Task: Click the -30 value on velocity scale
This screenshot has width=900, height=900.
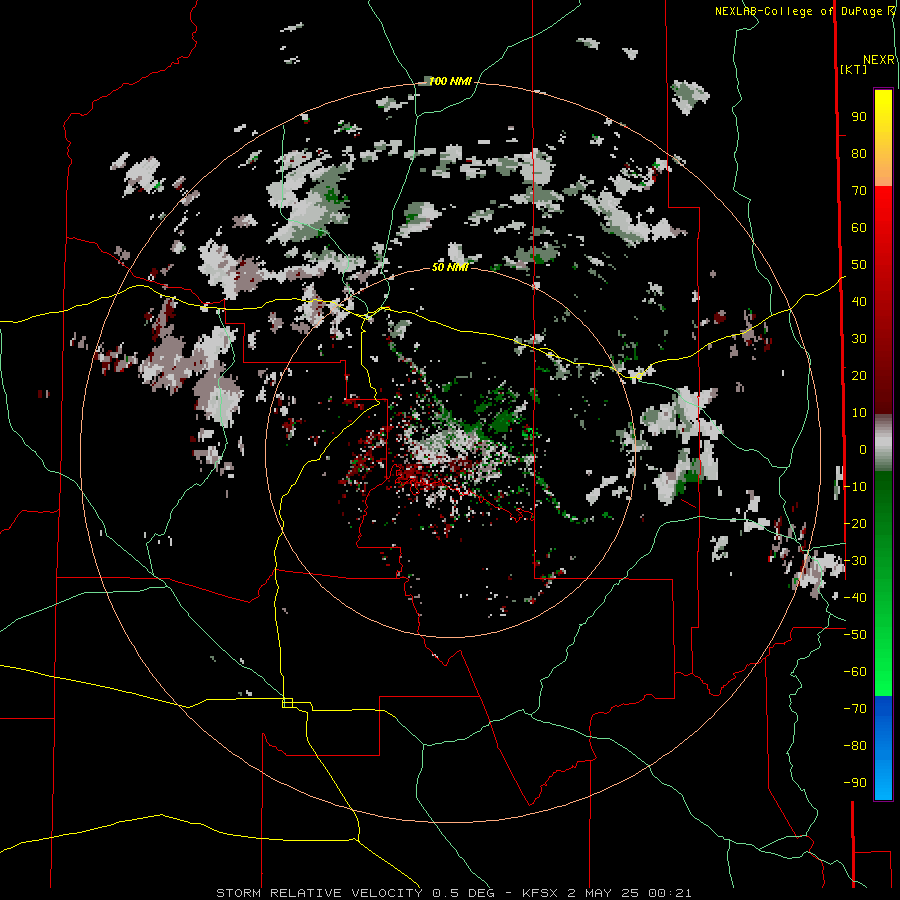Action: [x=855, y=561]
